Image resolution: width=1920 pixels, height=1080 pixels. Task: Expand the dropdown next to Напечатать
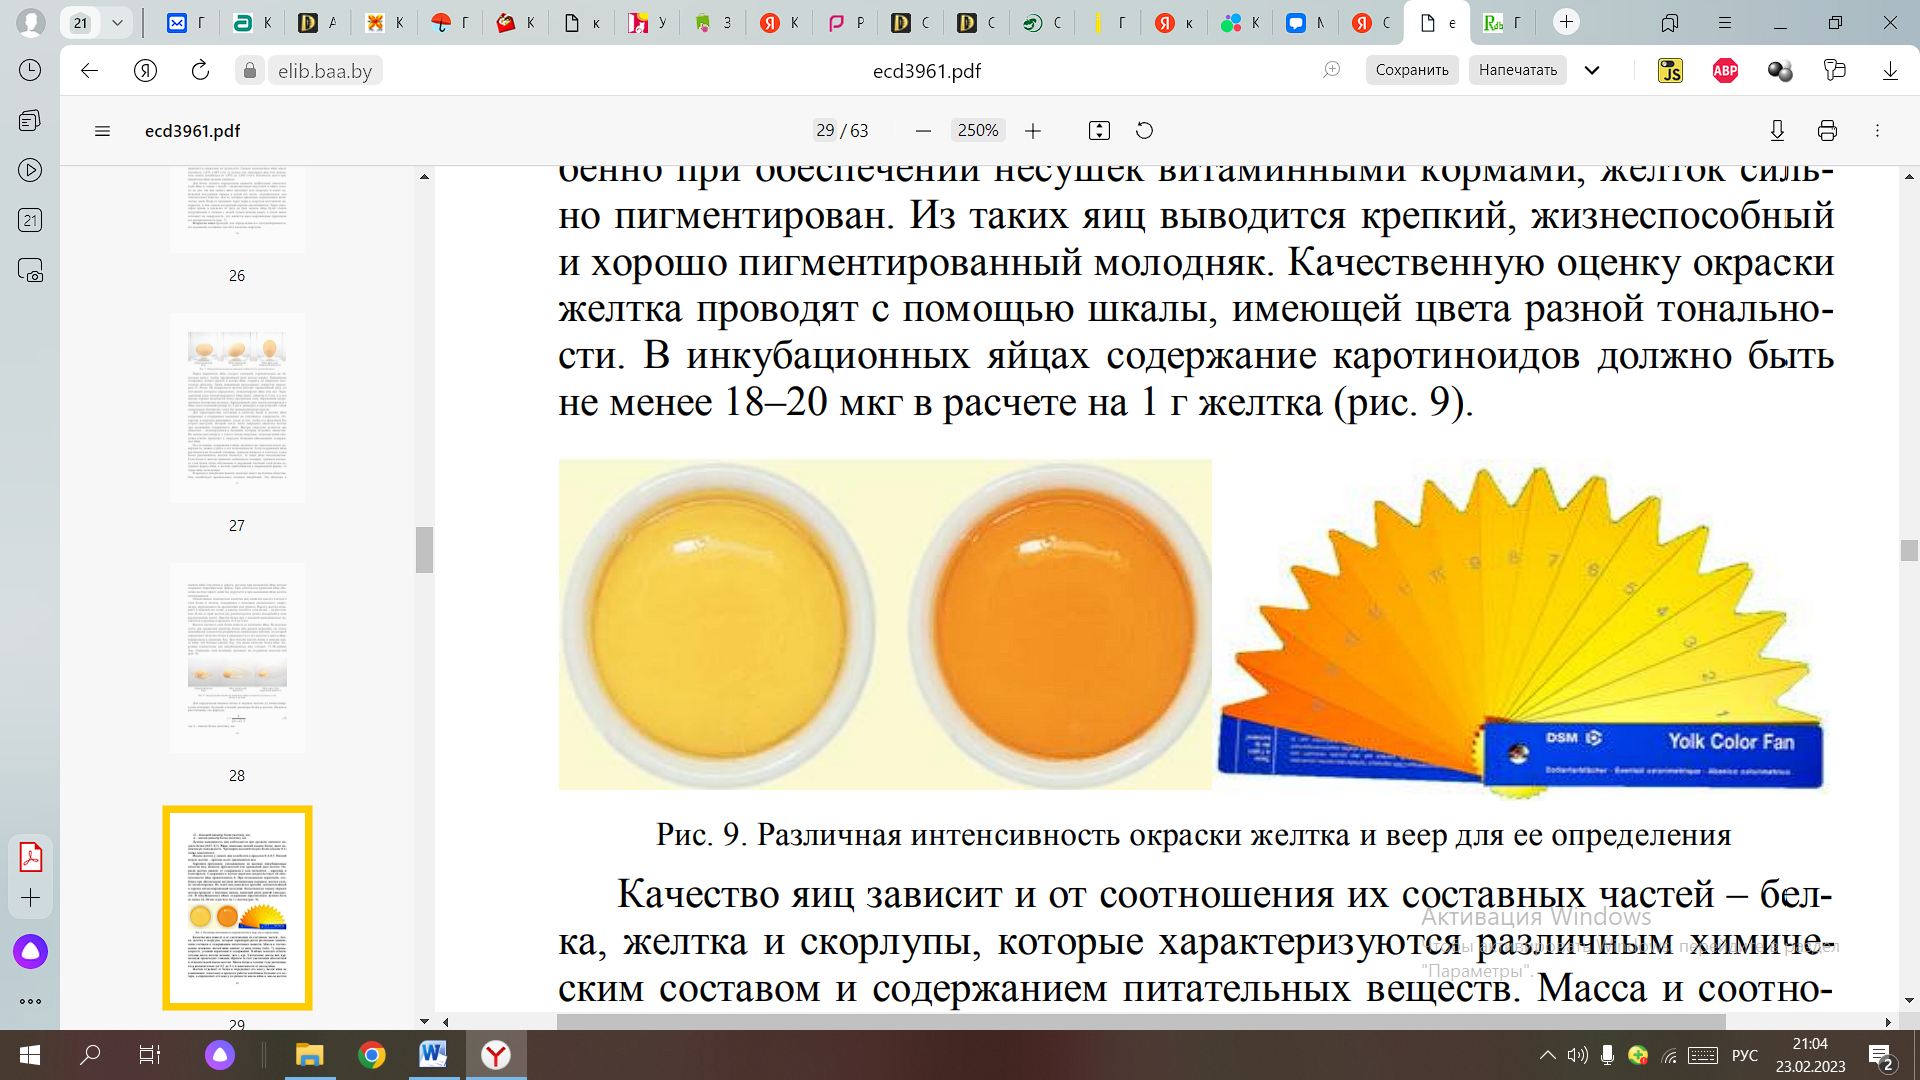pos(1593,70)
